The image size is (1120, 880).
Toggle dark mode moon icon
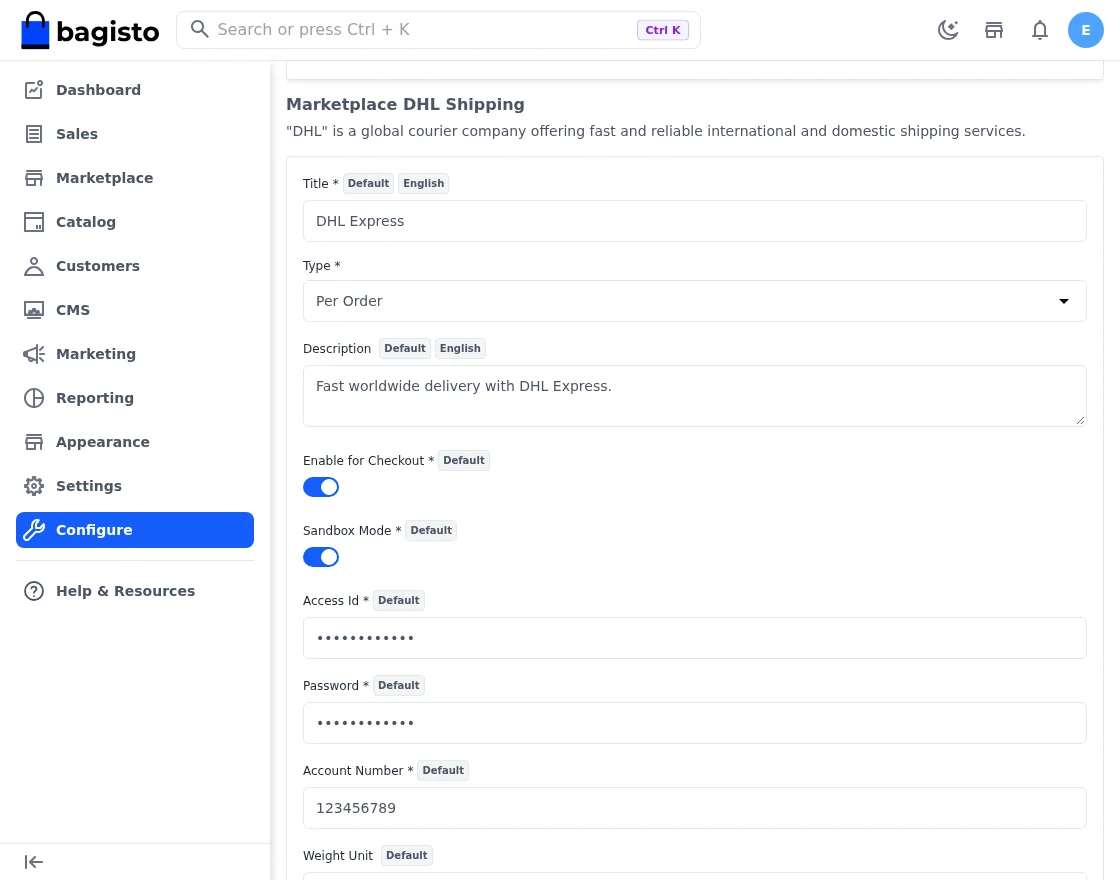click(x=948, y=30)
